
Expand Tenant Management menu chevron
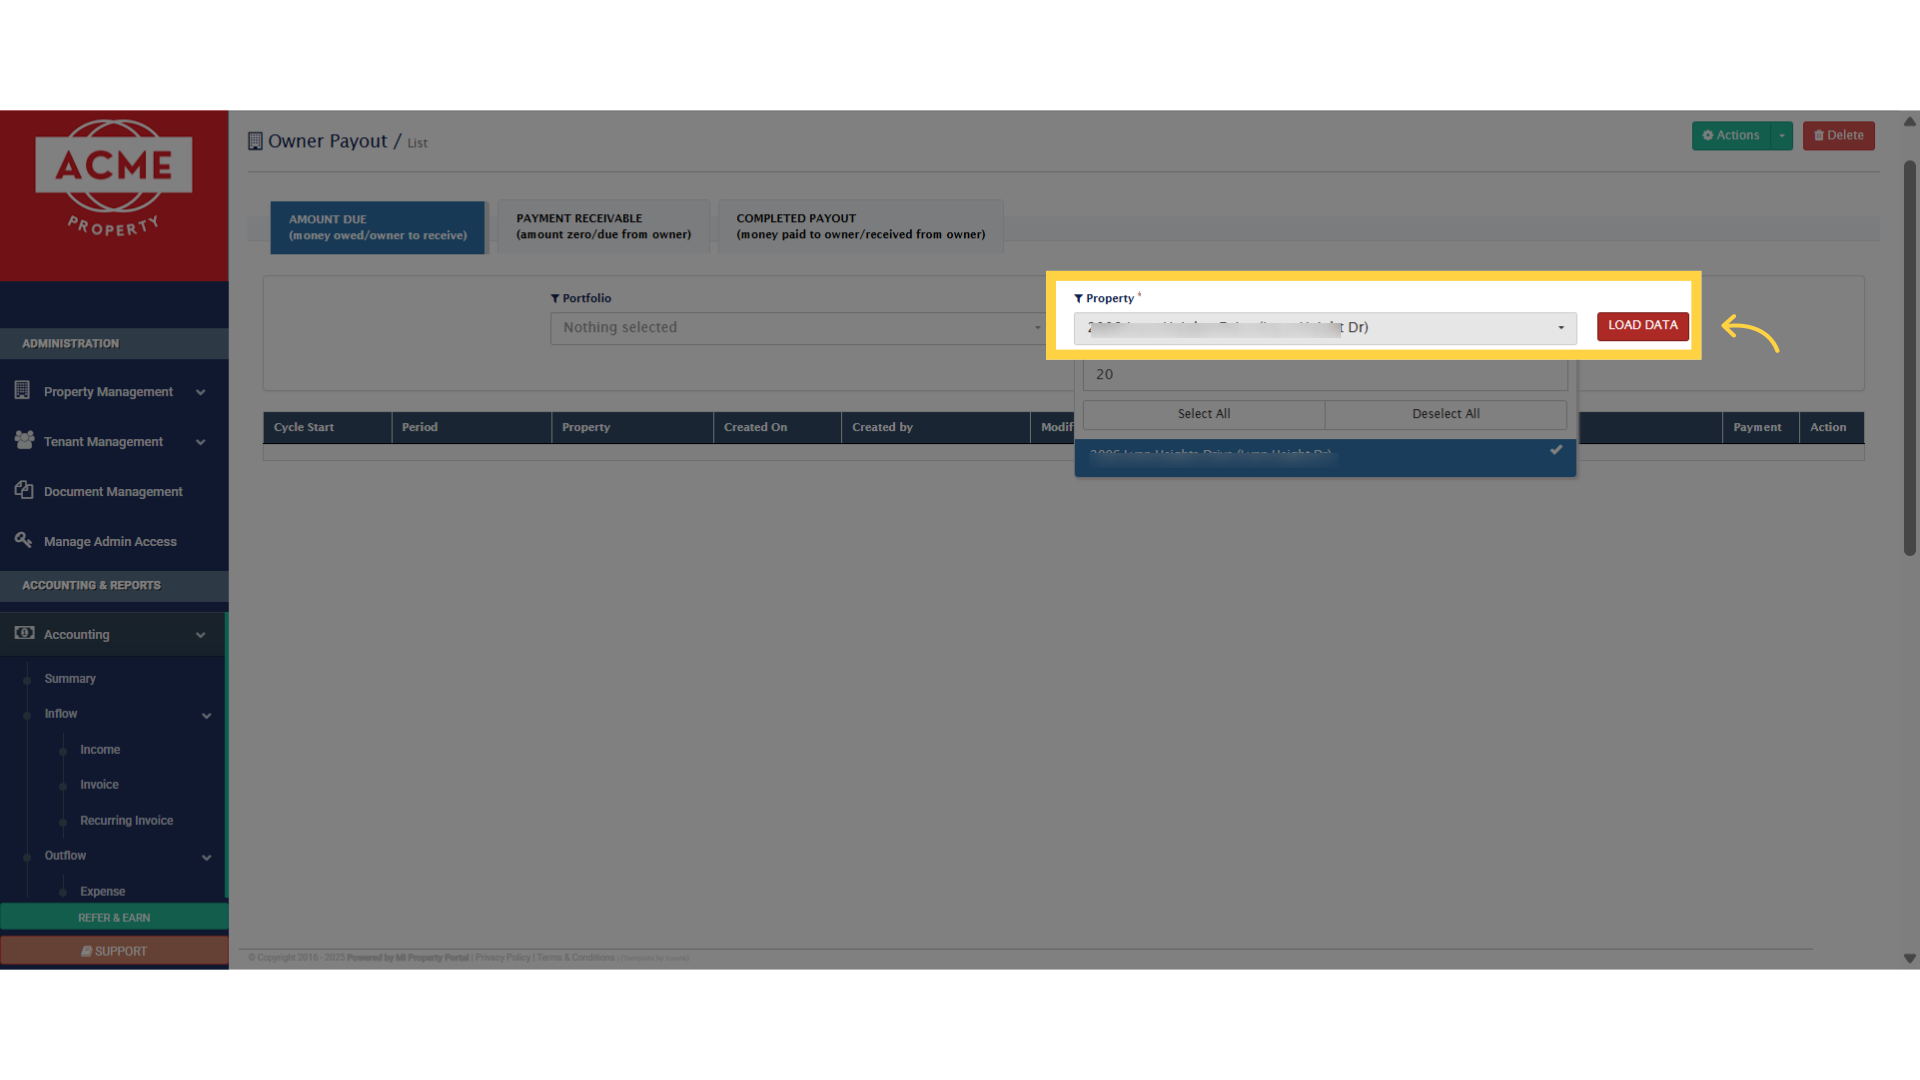click(x=201, y=442)
